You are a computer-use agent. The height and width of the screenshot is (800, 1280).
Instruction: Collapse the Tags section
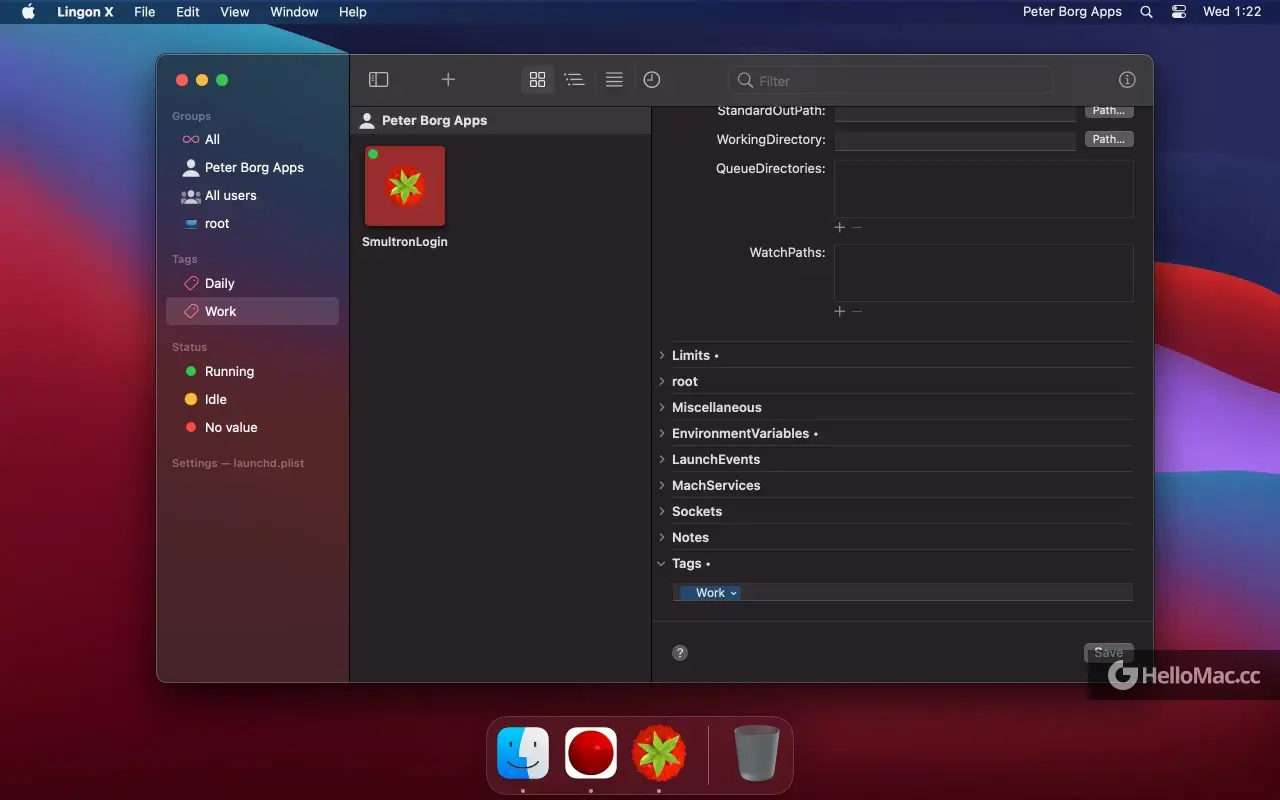pyautogui.click(x=662, y=563)
